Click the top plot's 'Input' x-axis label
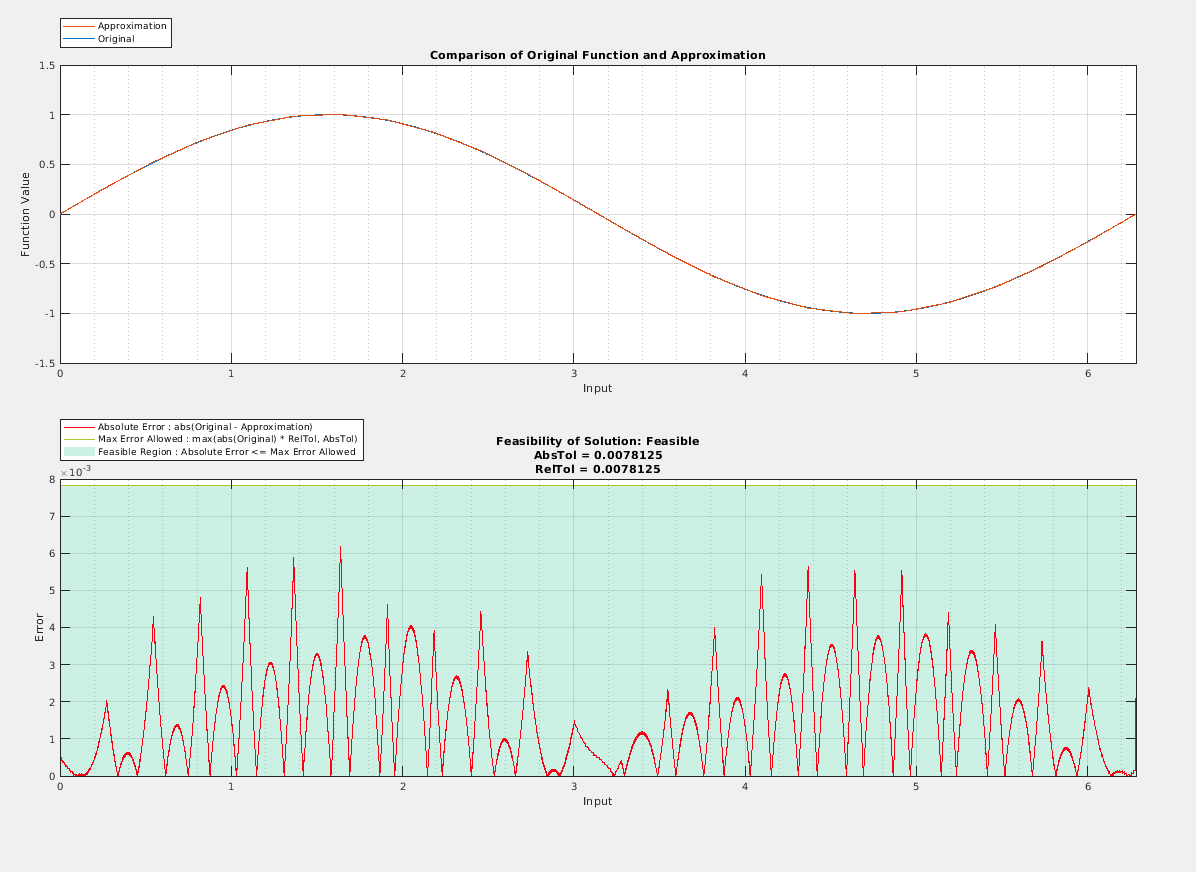 (x=597, y=388)
